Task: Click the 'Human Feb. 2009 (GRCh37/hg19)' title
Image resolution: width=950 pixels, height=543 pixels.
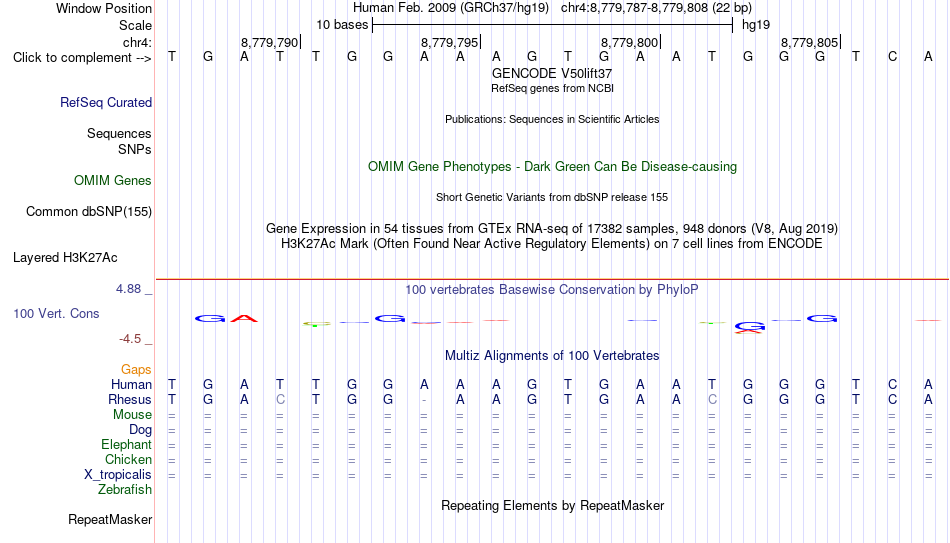Action: (451, 8)
